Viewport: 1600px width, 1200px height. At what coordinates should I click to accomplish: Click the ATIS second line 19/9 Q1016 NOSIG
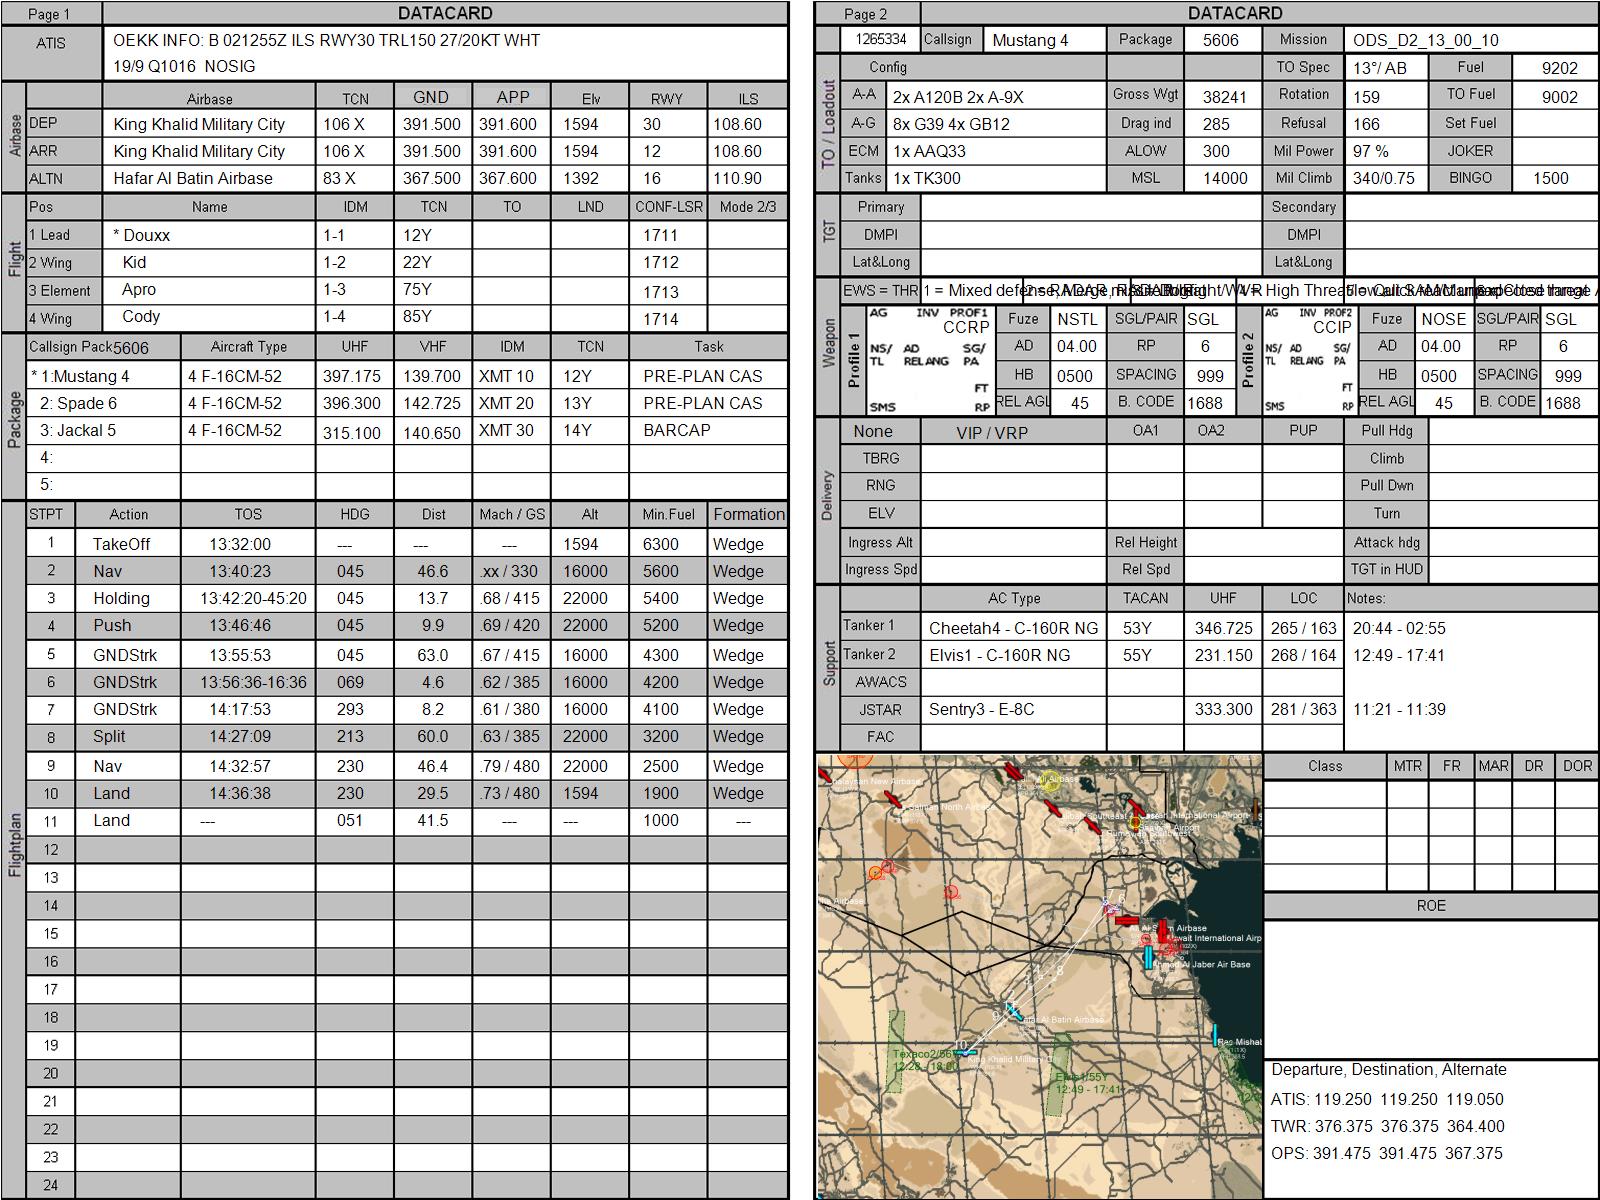tap(184, 67)
